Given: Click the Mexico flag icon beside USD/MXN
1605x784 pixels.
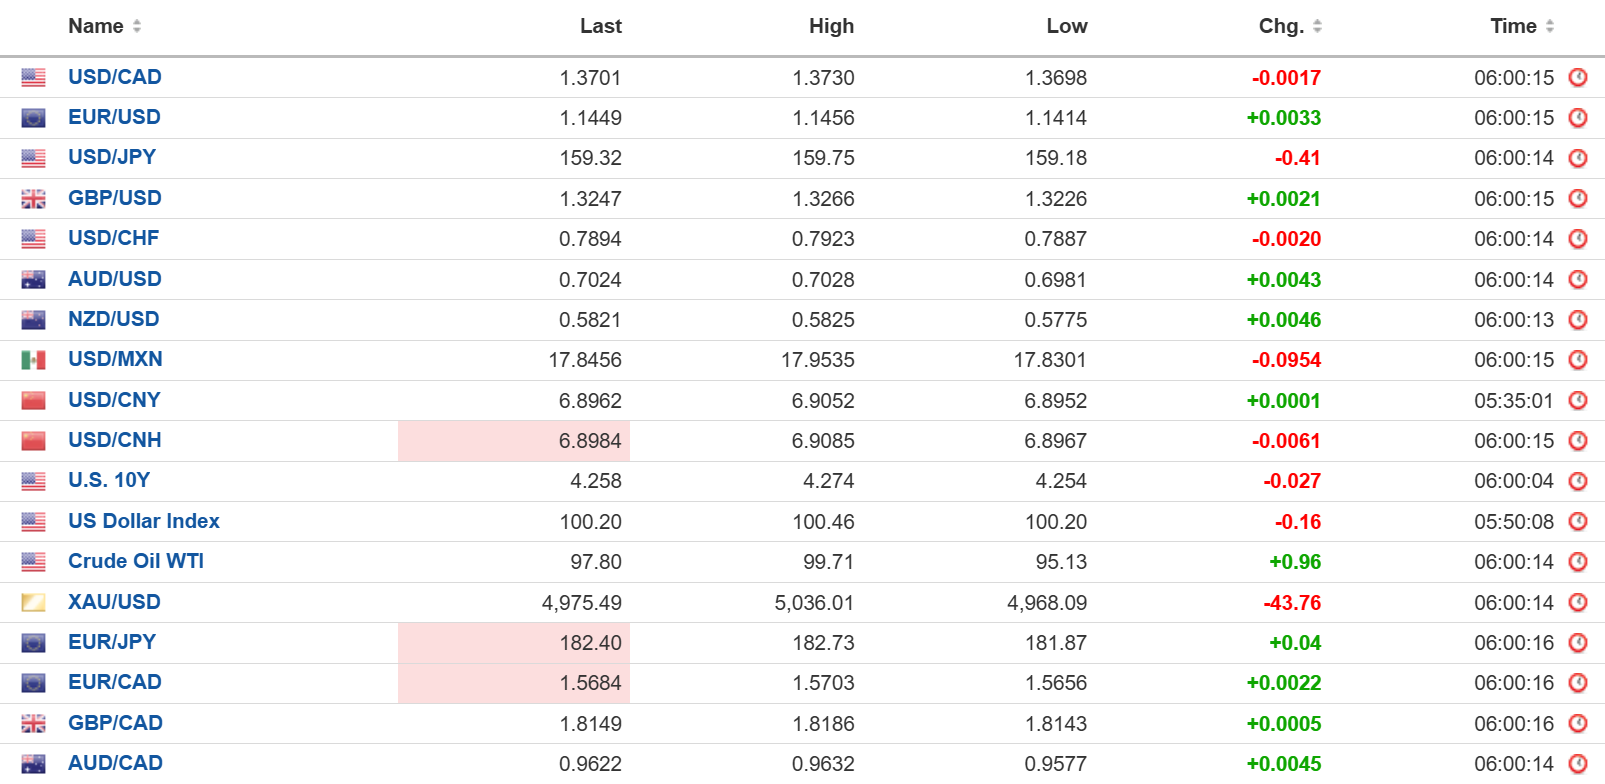Looking at the screenshot, I should click(33, 360).
